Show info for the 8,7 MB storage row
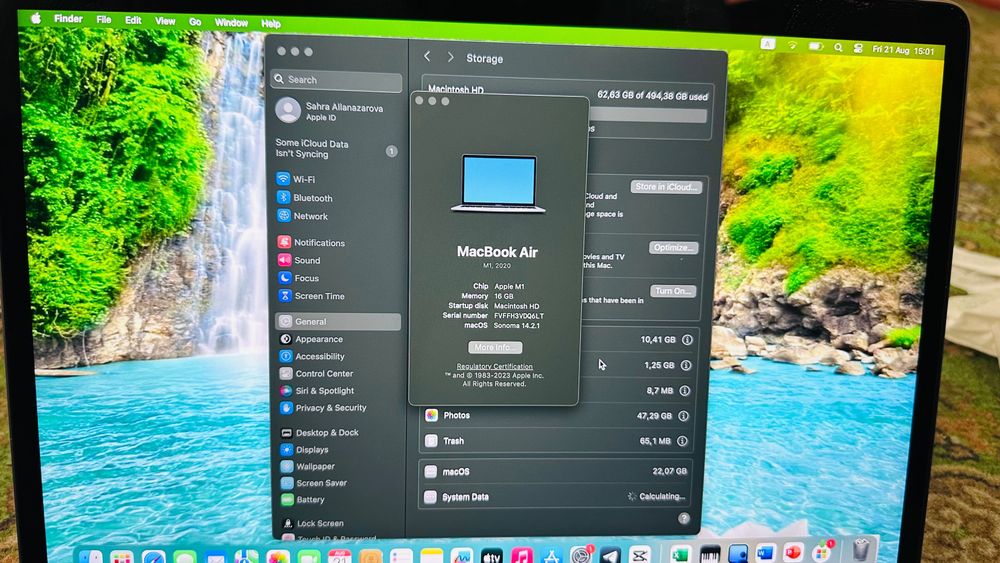This screenshot has width=1000, height=563. (x=684, y=390)
